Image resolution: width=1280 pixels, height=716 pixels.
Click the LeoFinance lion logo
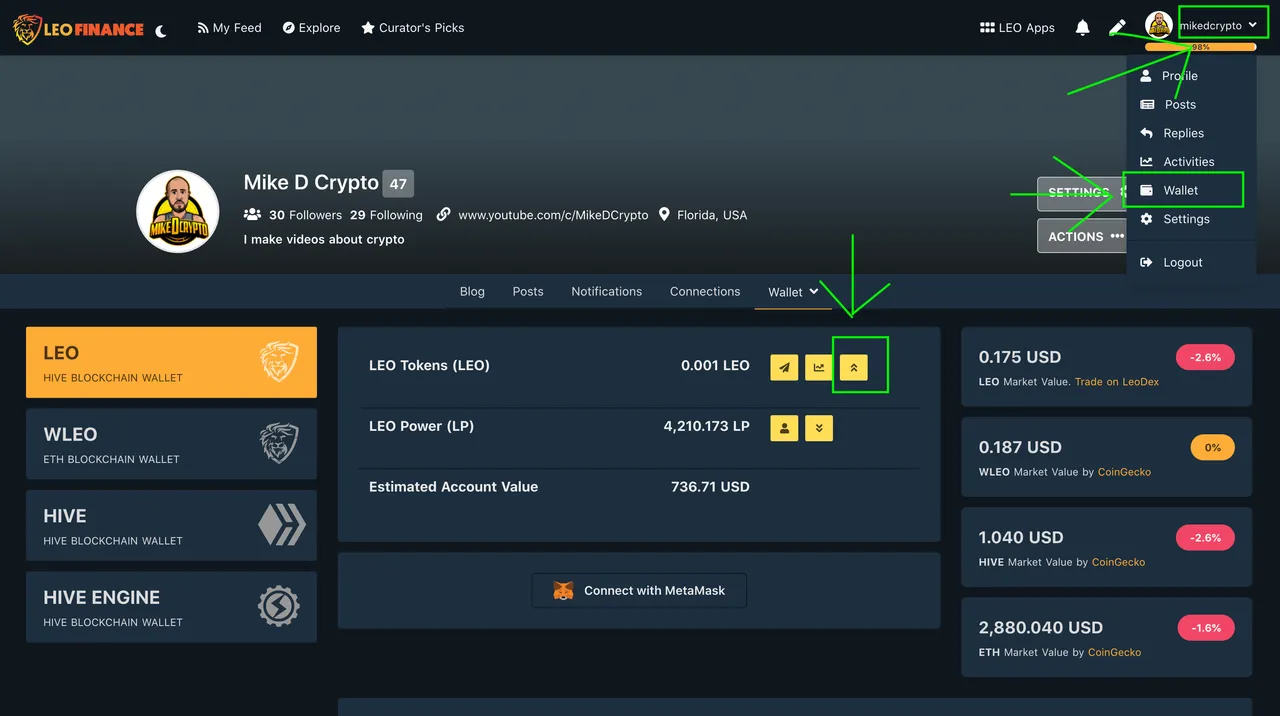point(79,29)
